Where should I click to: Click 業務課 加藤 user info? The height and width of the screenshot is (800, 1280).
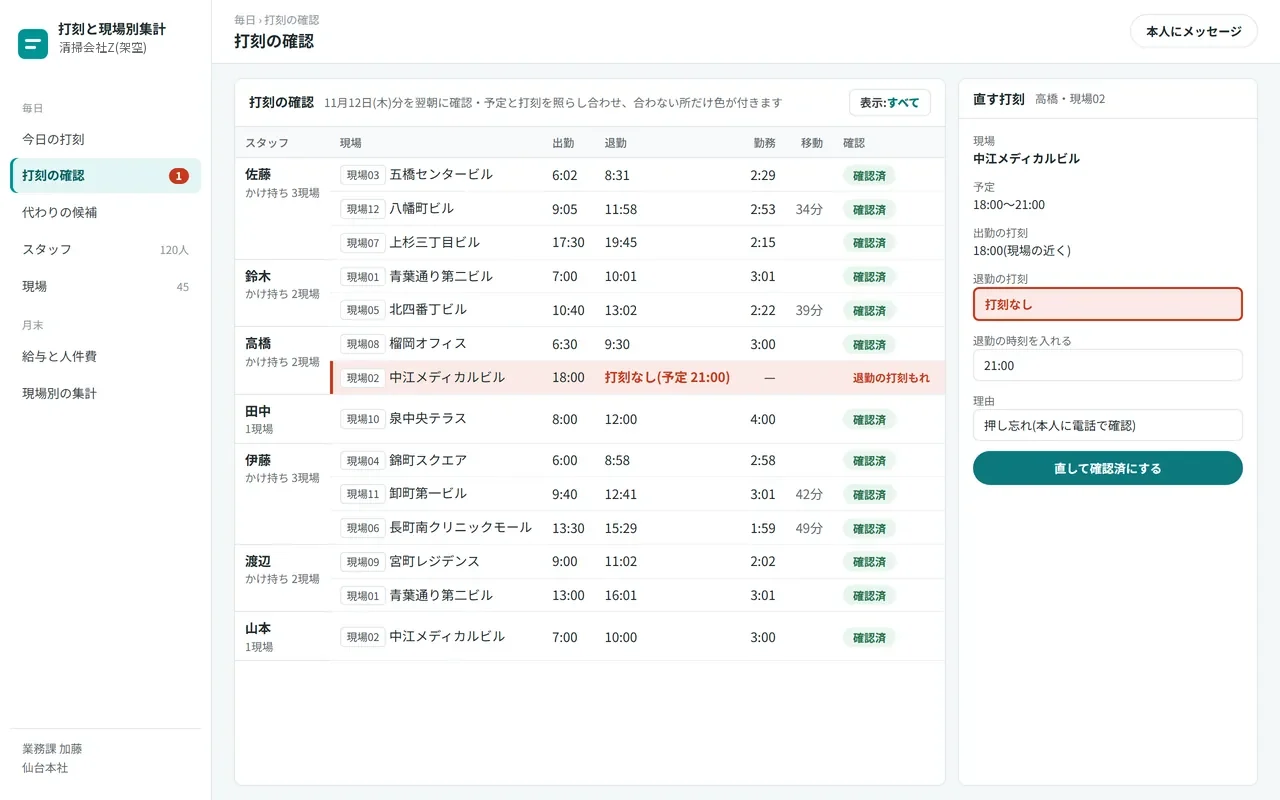coord(52,749)
